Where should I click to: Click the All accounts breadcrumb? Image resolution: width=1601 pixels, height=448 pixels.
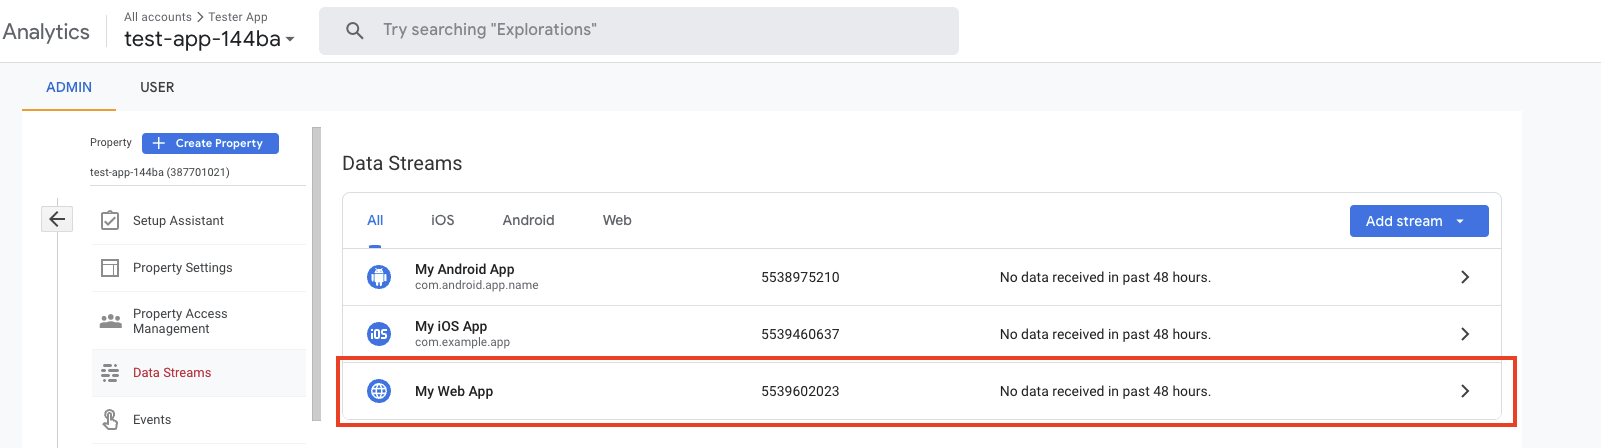tap(158, 17)
